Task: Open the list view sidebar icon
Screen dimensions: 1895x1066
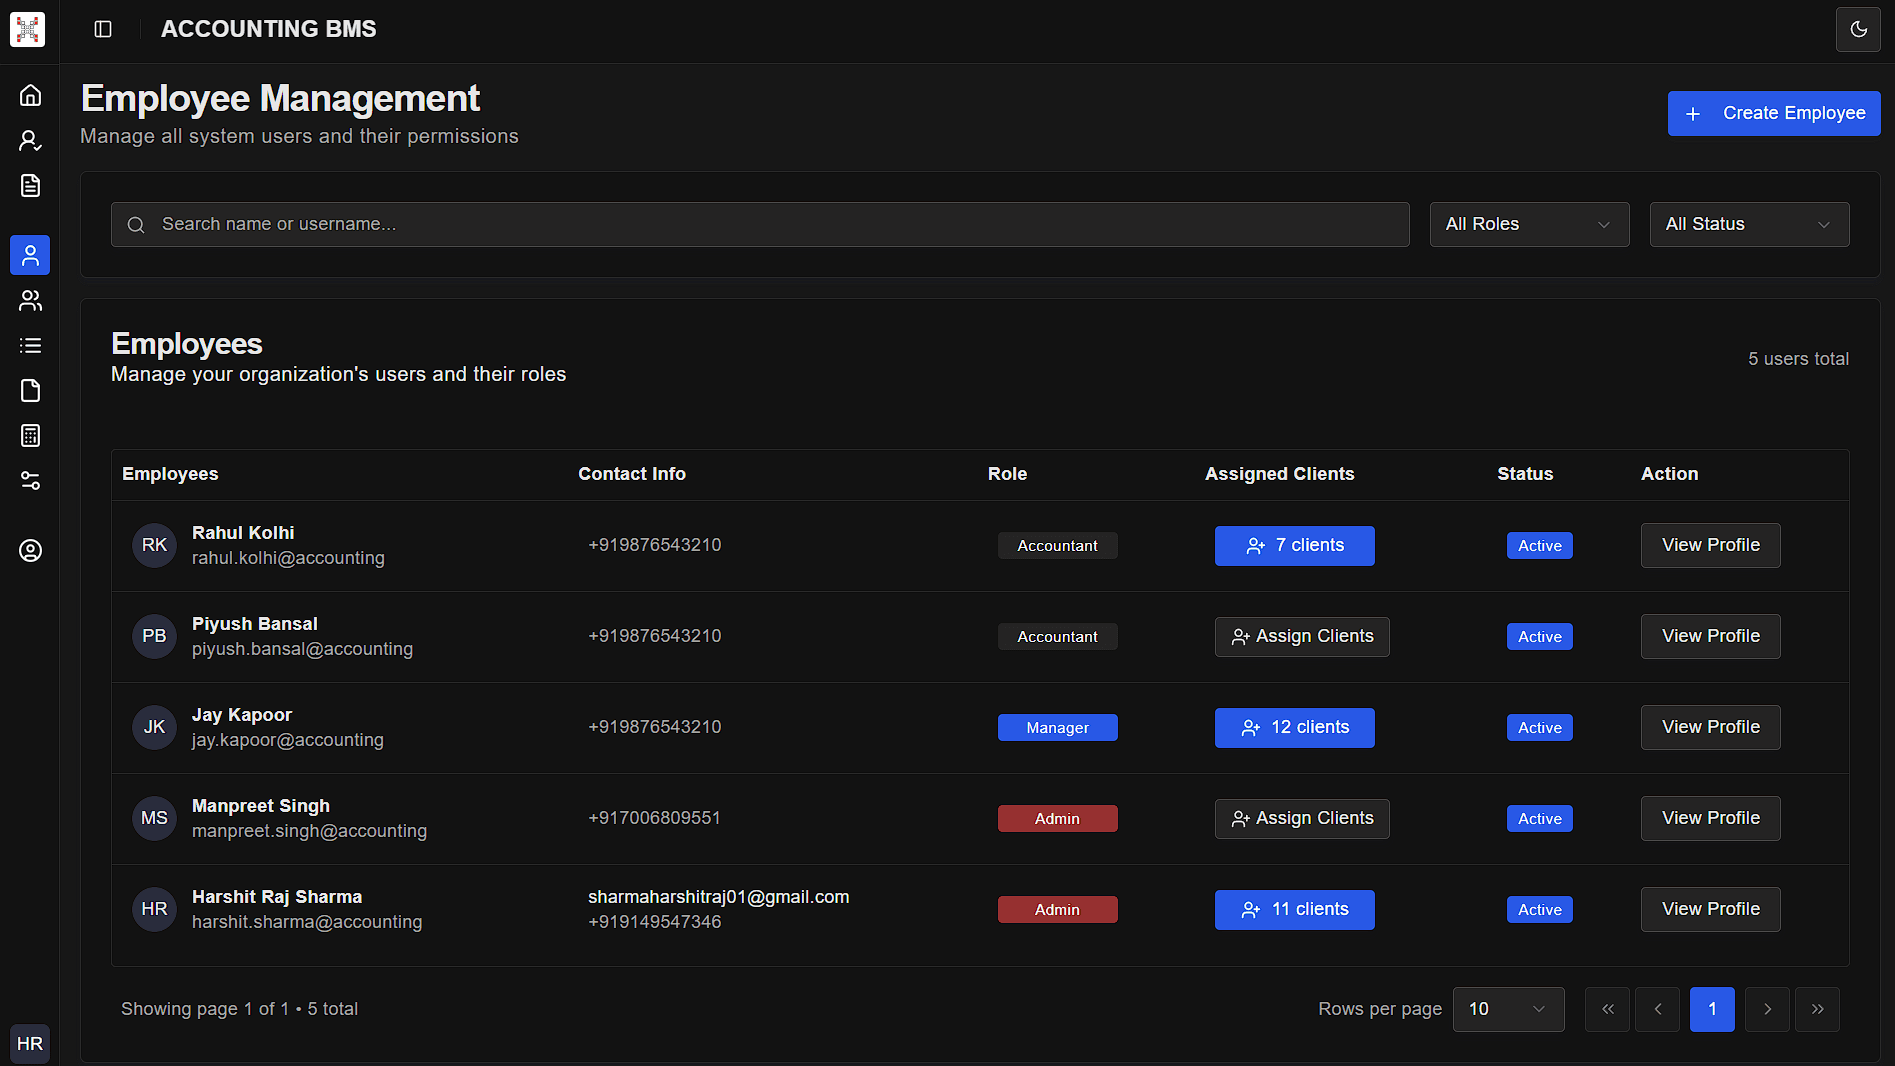Action: [29, 345]
